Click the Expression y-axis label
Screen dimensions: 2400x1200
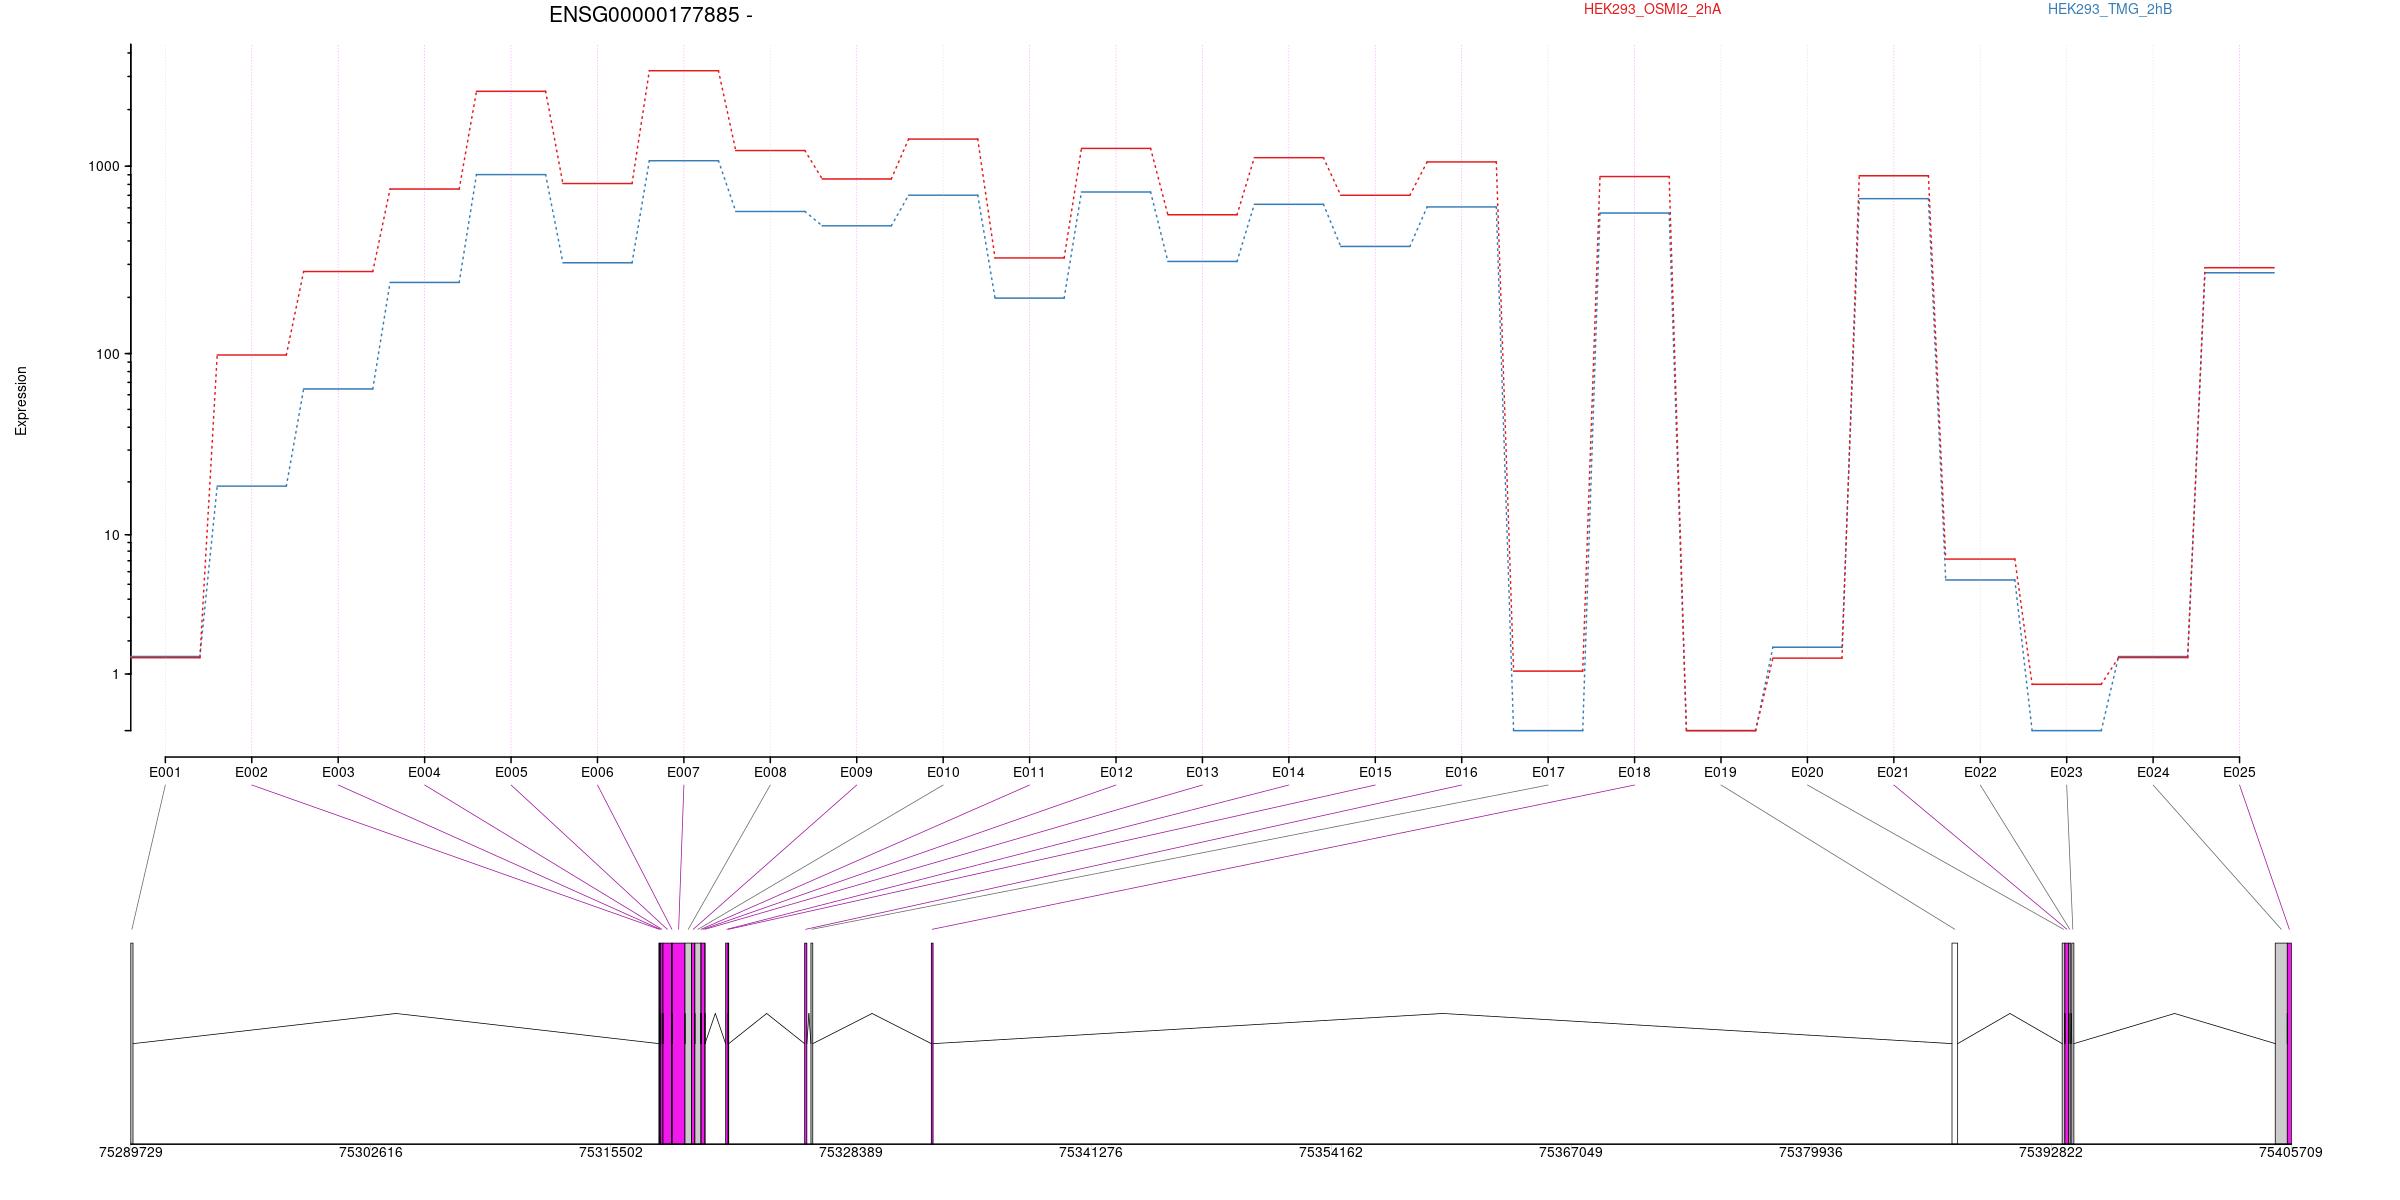pyautogui.click(x=21, y=401)
